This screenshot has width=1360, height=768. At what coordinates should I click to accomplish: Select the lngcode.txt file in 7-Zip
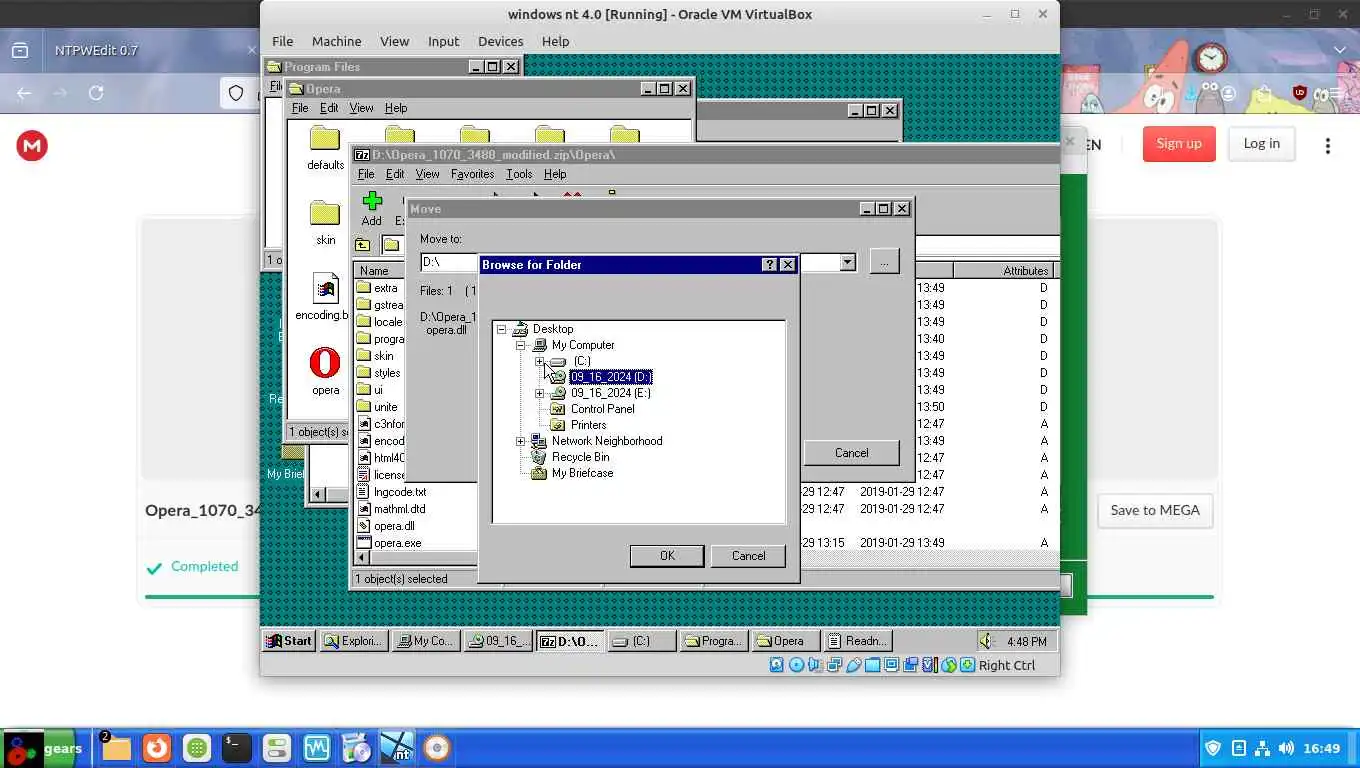[x=400, y=492]
